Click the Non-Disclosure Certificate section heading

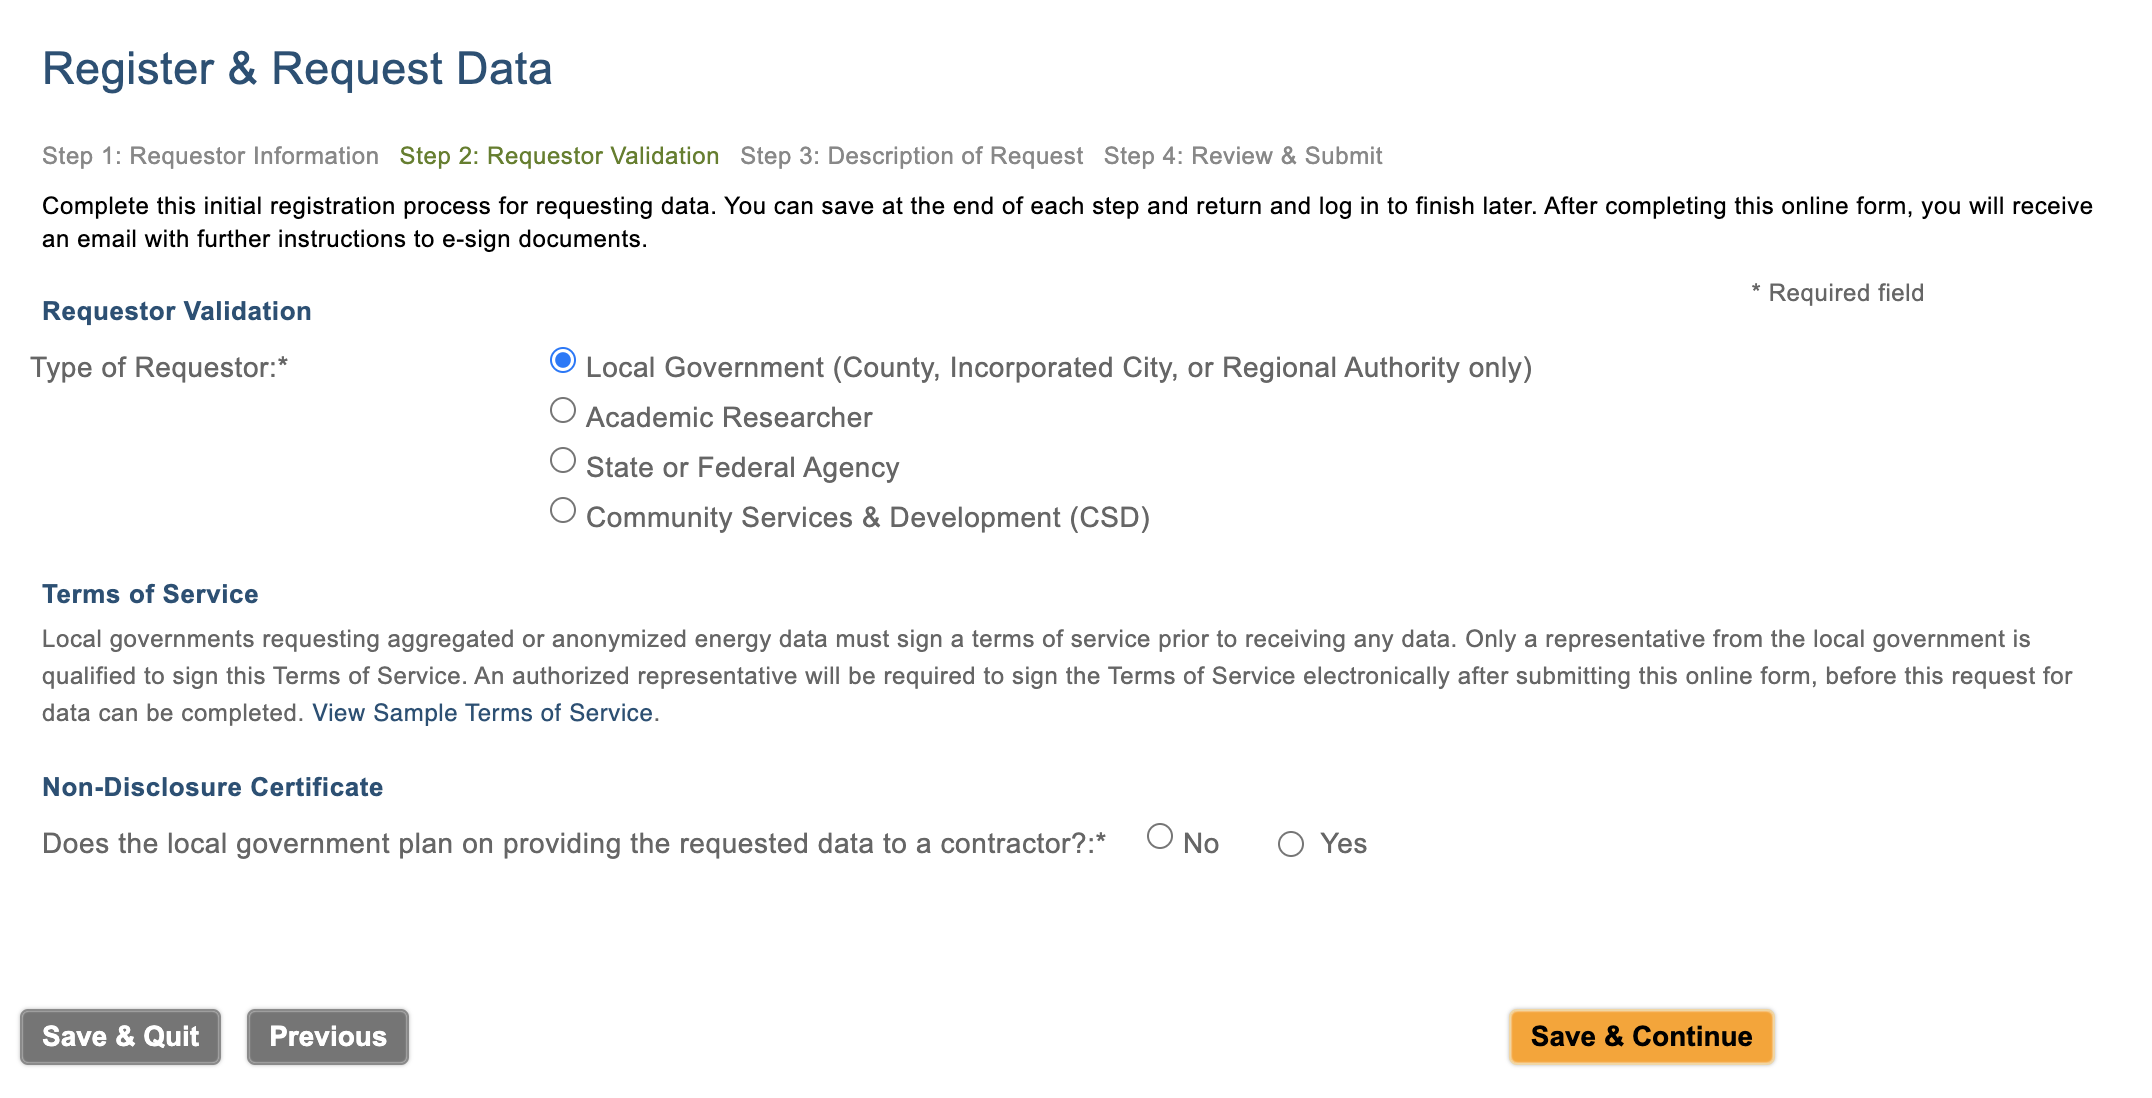click(212, 787)
